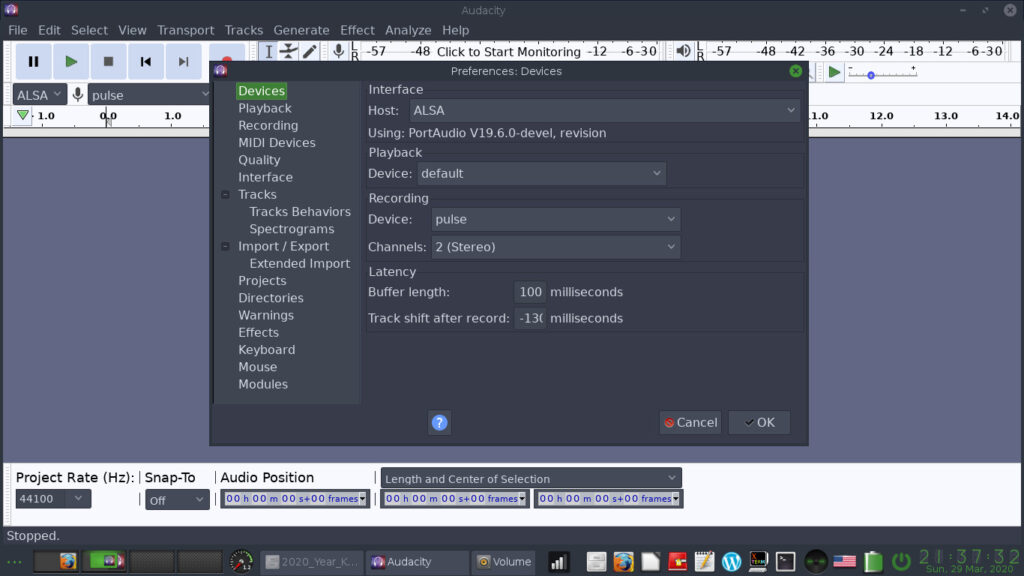Screen dimensions: 1024x576
Task: Select Modules preferences category
Action: (x=263, y=385)
